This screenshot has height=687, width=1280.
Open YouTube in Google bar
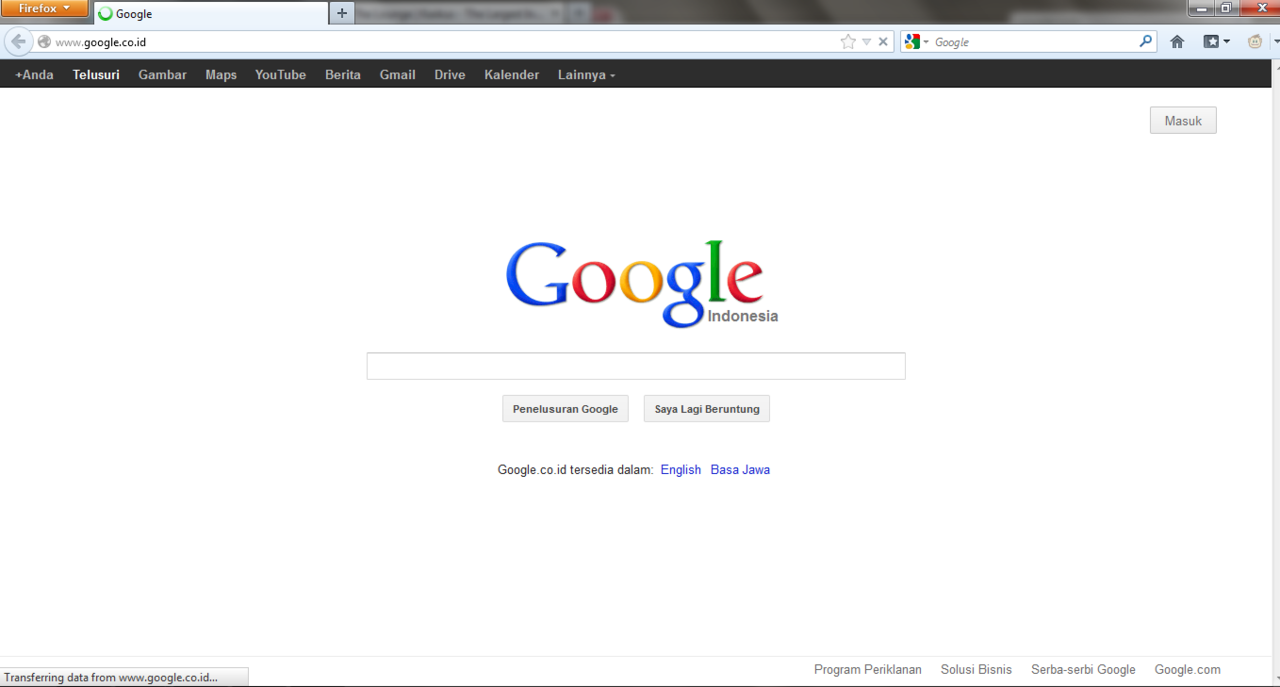(x=280, y=75)
